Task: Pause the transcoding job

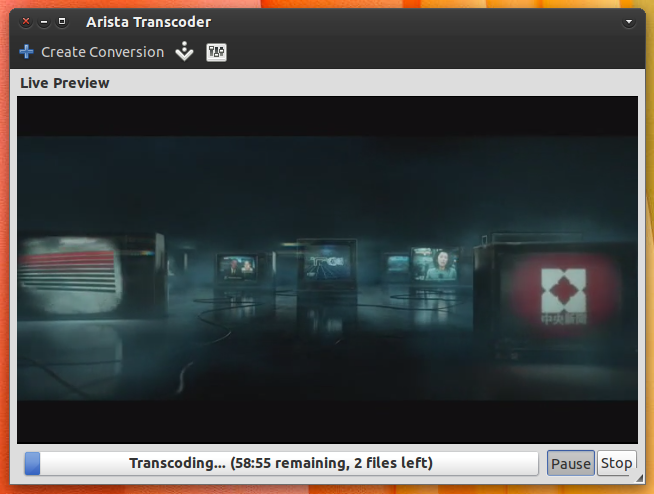Action: (x=571, y=463)
